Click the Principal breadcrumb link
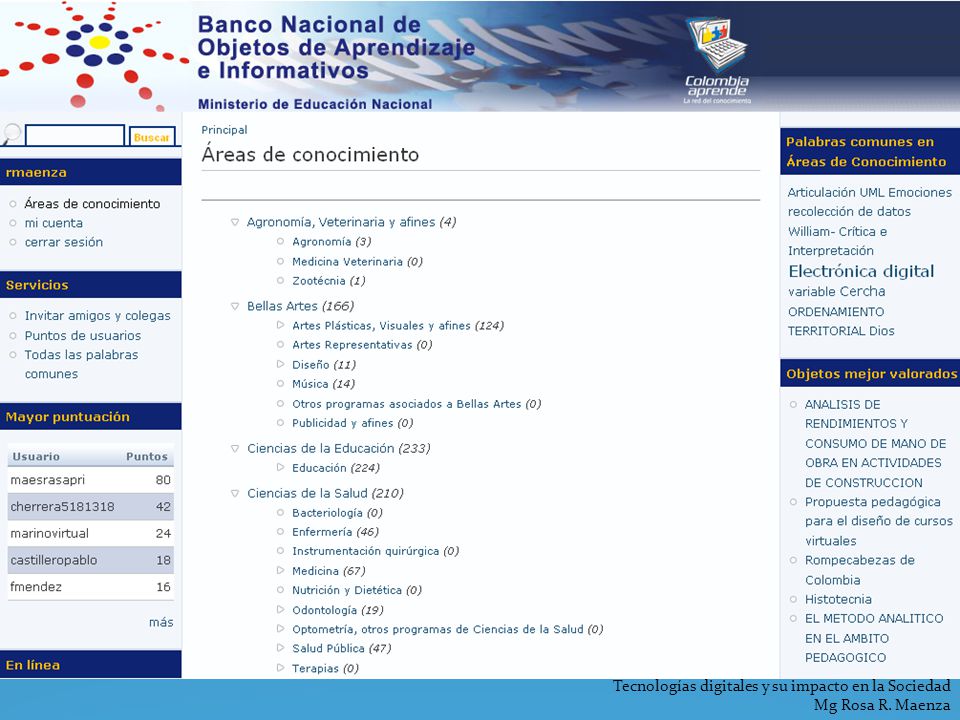Viewport: 960px width, 720px height. pos(224,130)
